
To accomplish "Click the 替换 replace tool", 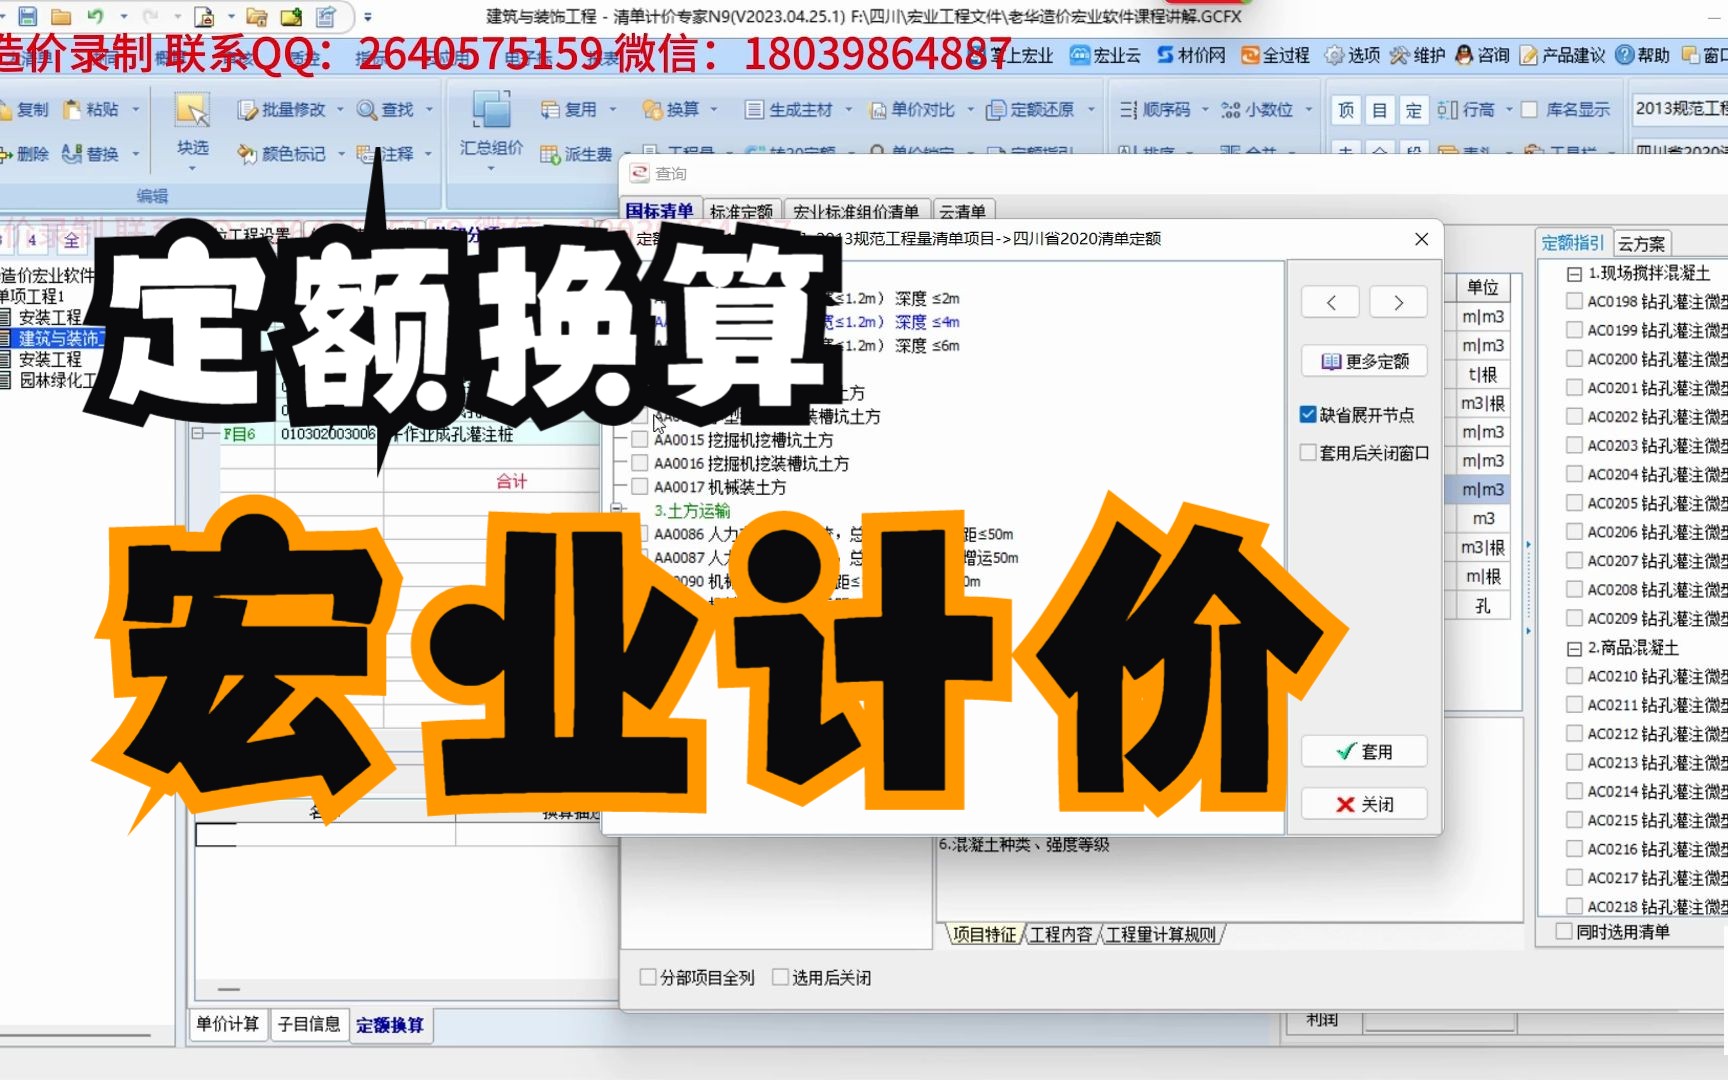I will (91, 154).
